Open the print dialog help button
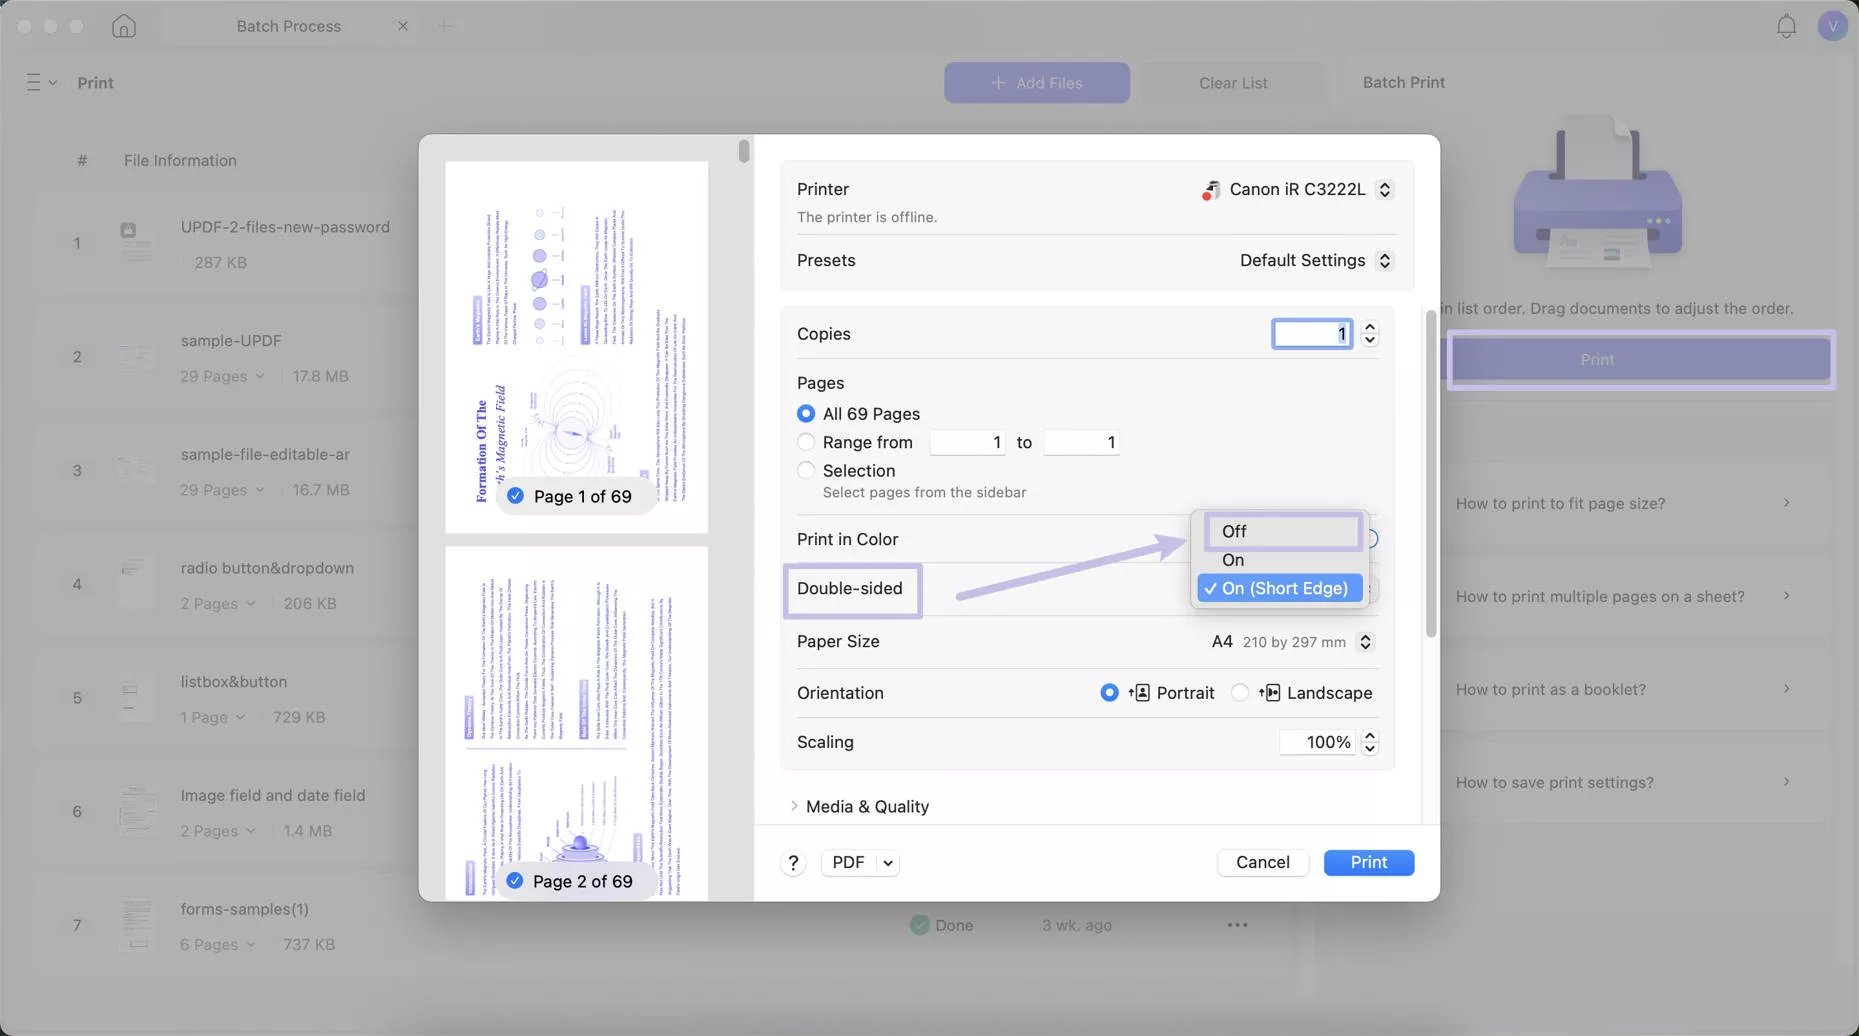 coord(793,863)
